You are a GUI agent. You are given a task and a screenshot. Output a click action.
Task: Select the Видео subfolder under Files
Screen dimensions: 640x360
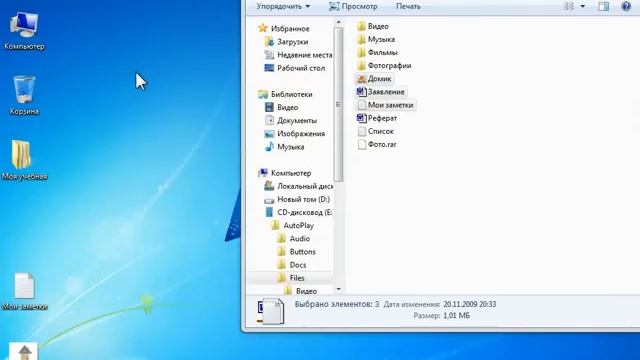click(x=300, y=291)
